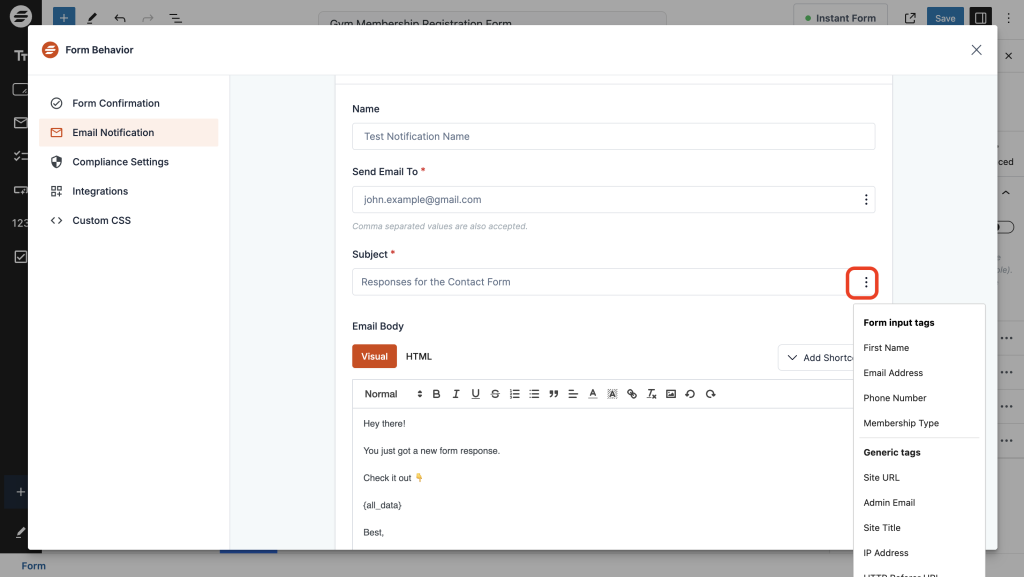Clear text formatting with the Tx icon
This screenshot has width=1024, height=577.
tap(651, 394)
